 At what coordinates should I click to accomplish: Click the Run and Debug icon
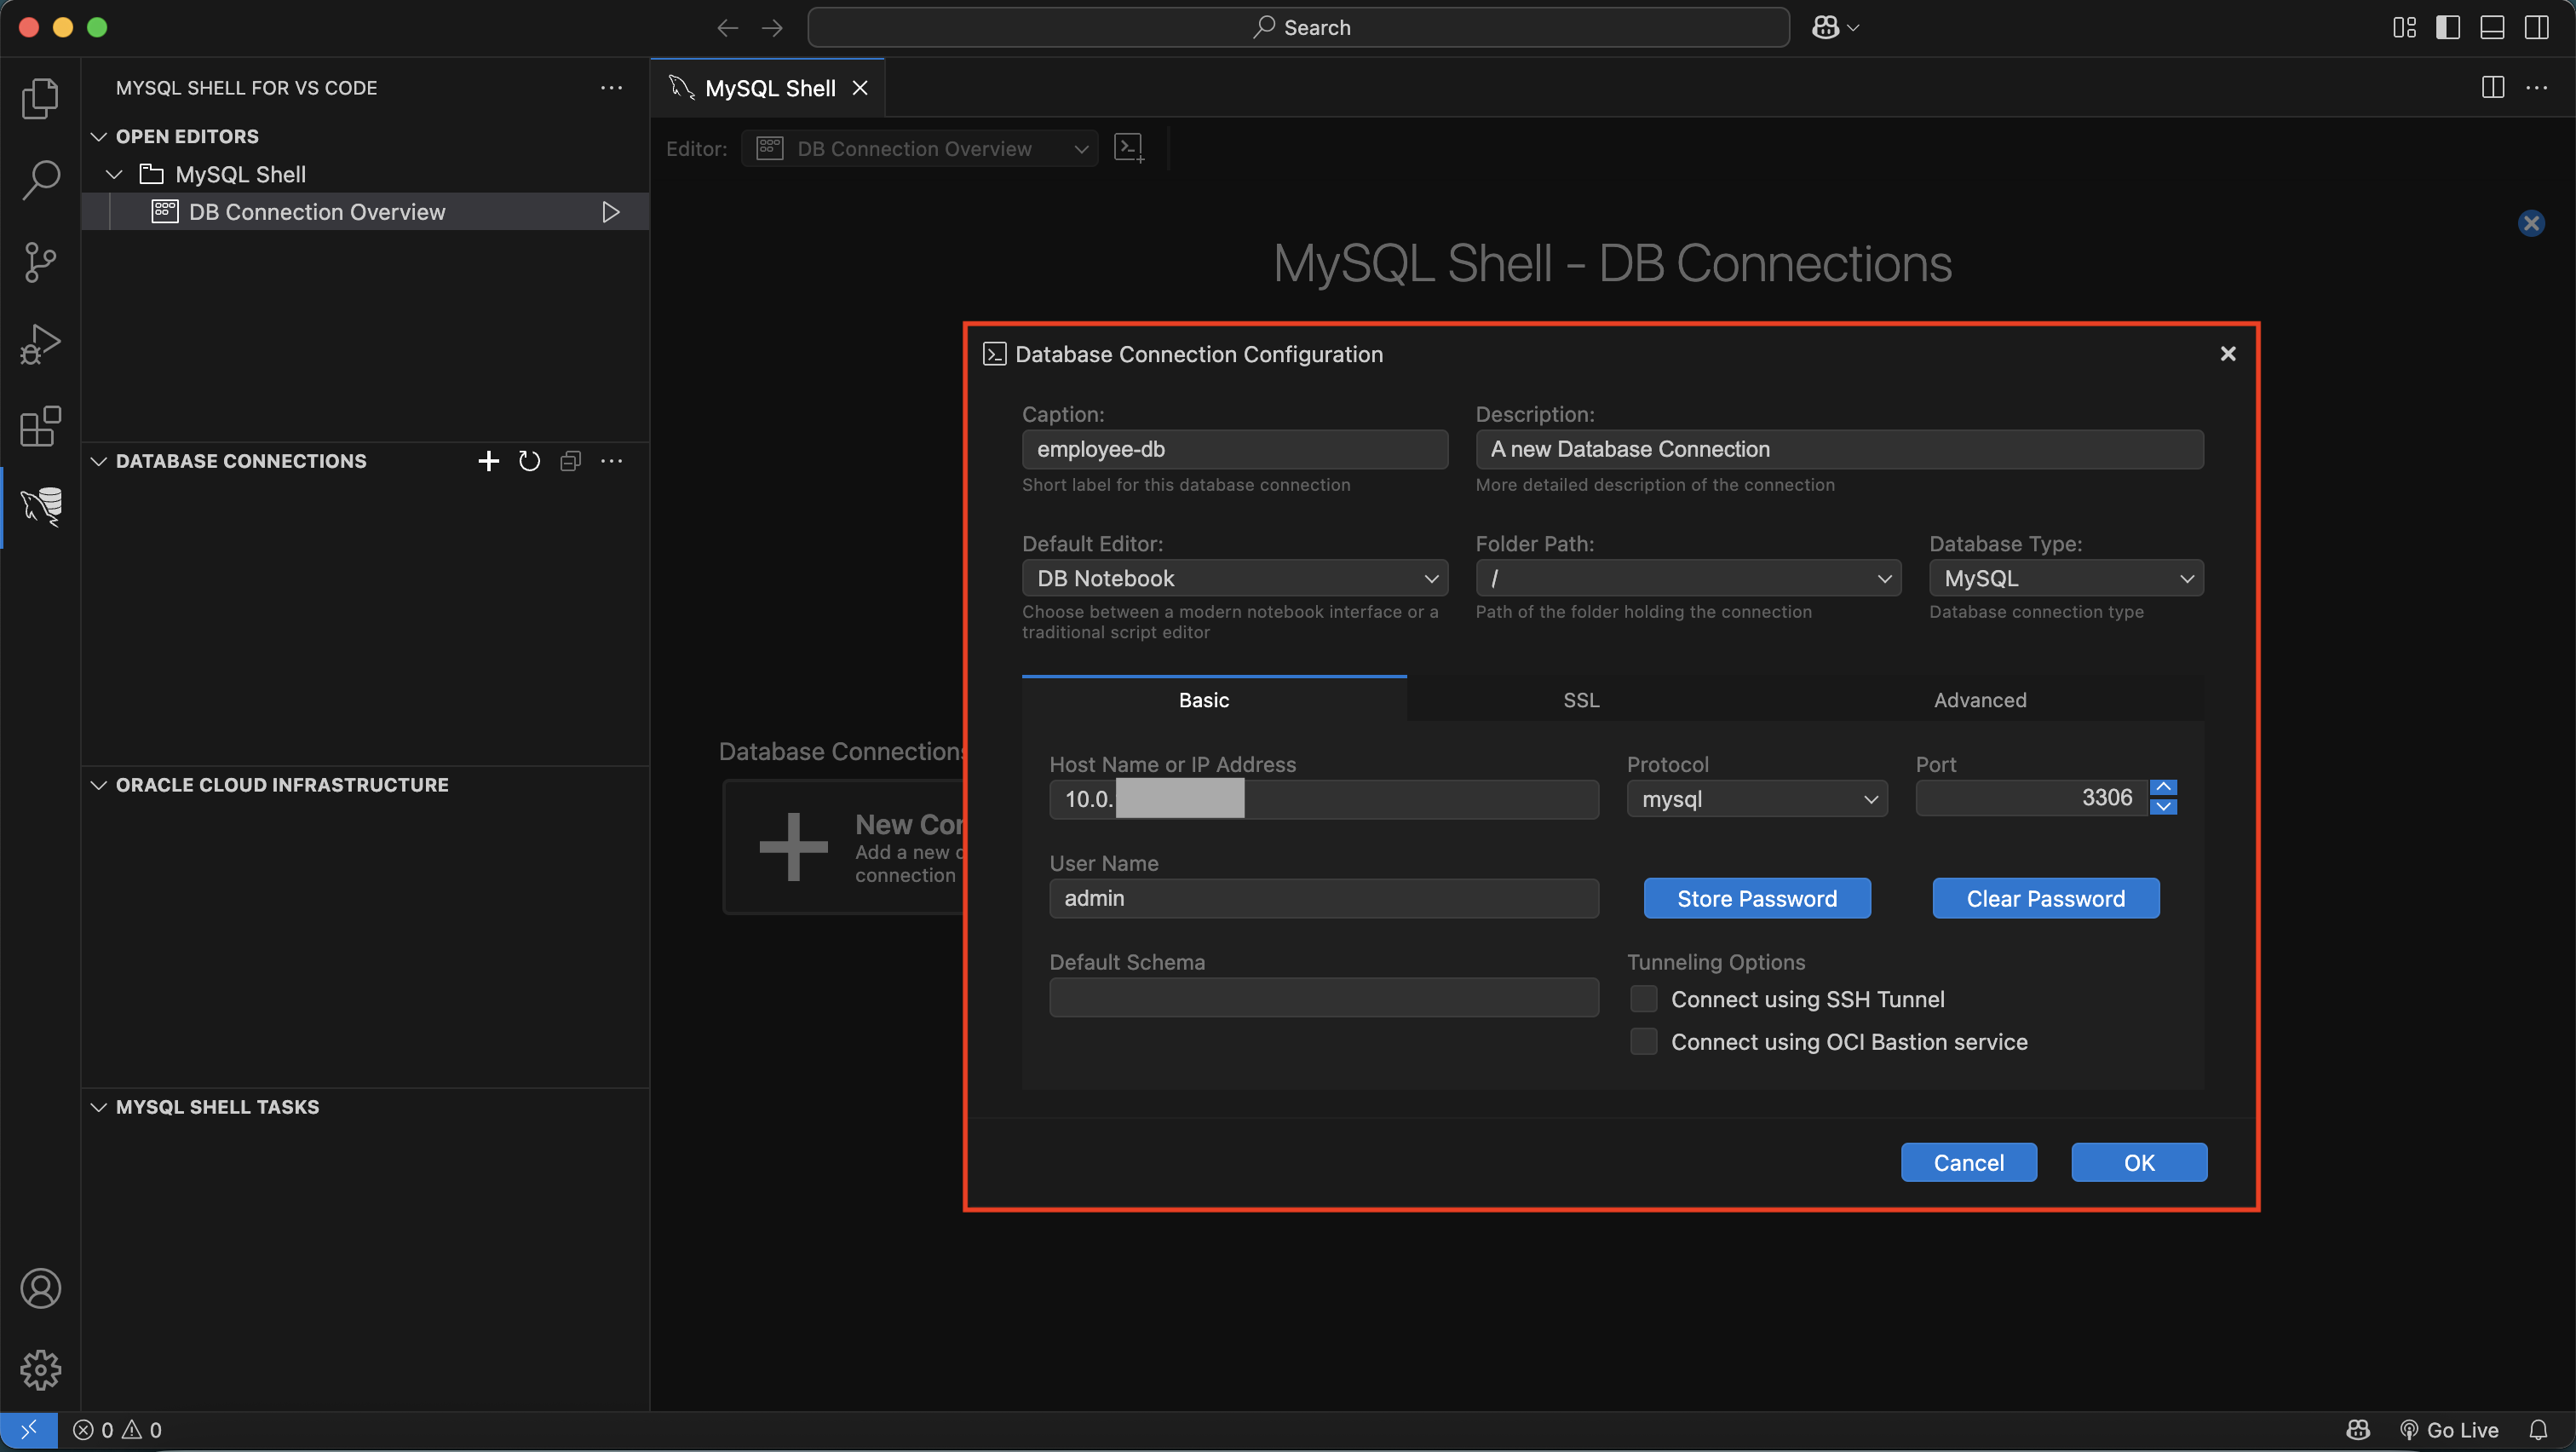point(41,344)
